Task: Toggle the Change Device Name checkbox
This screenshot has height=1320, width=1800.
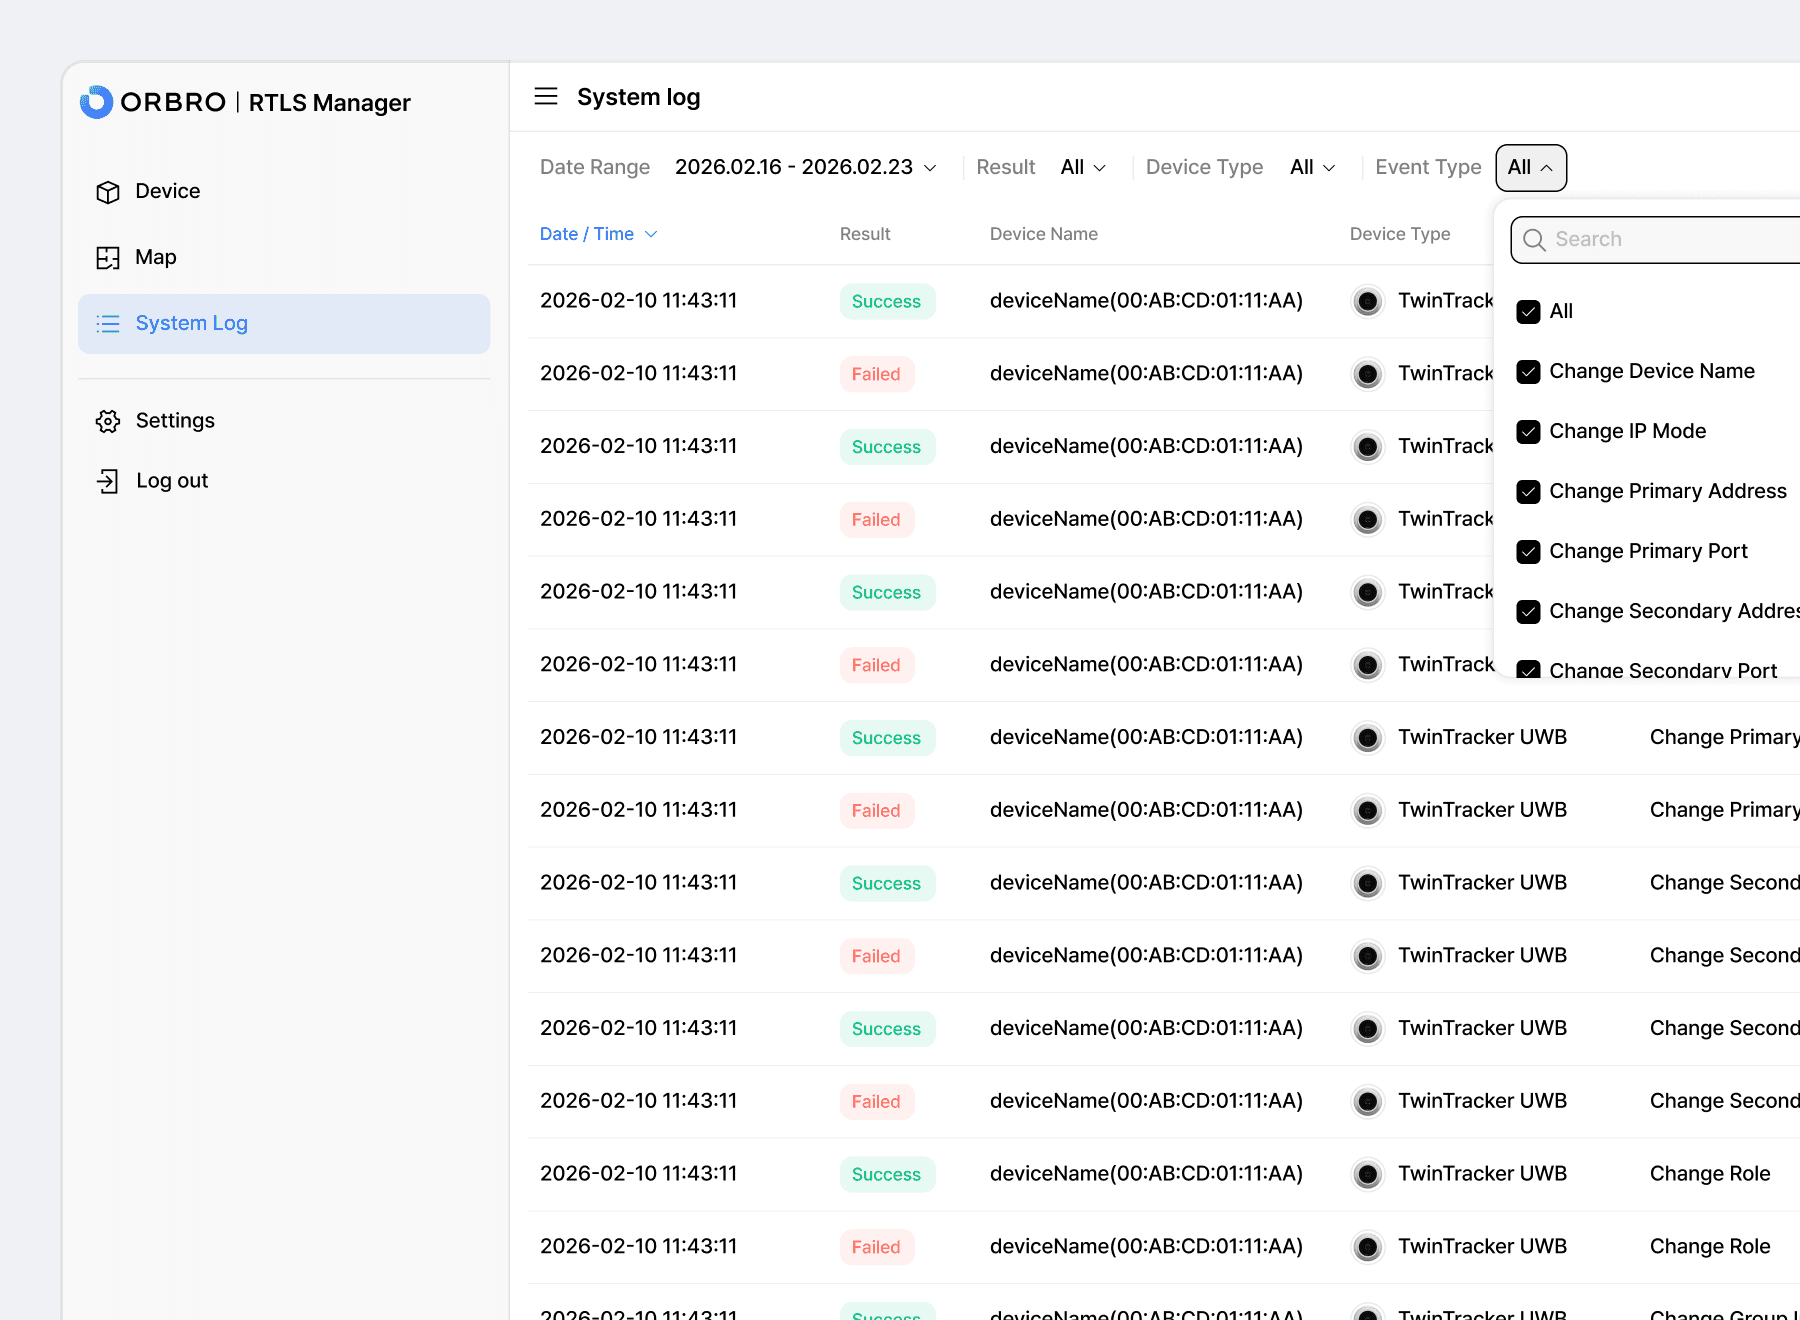Action: (x=1528, y=372)
